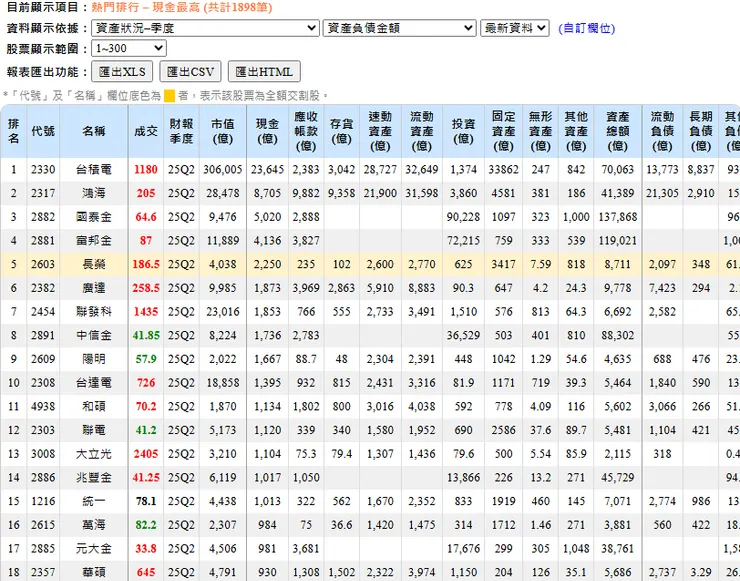Click 鴻海 cash value 8,705 cell
The height and width of the screenshot is (581, 740).
(268, 193)
